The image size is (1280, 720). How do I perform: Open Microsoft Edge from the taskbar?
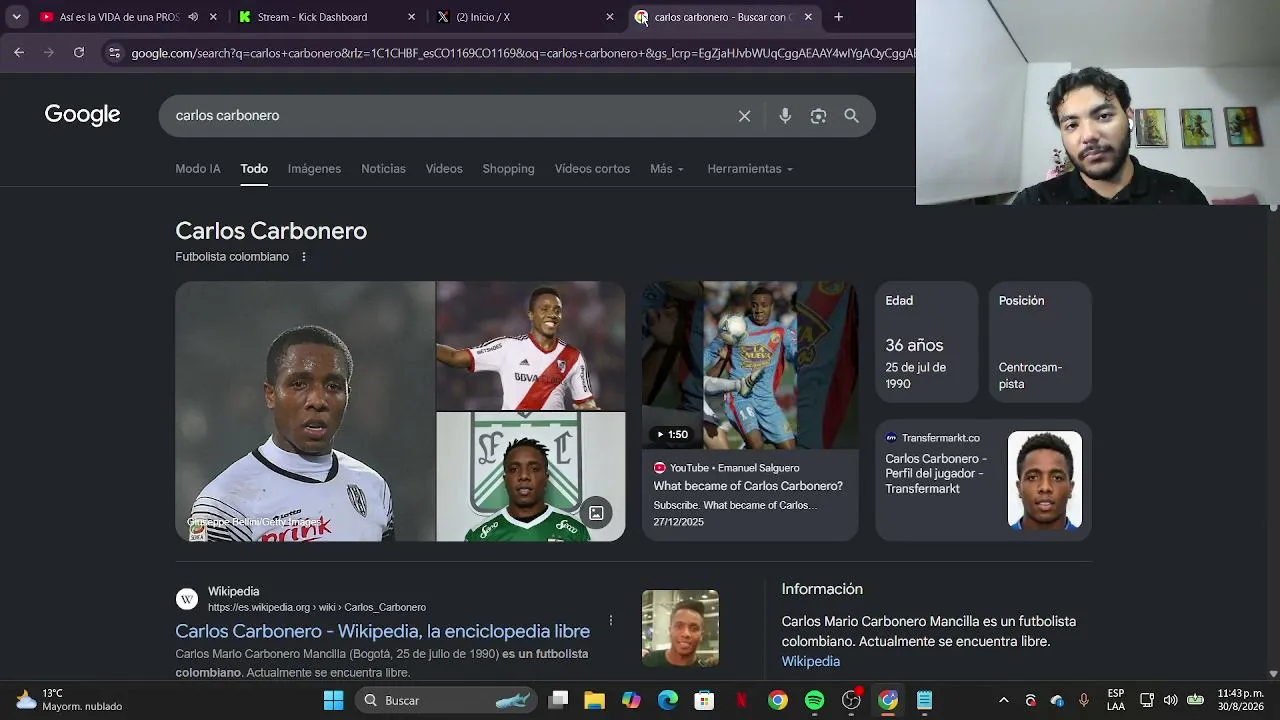pyautogui.click(x=667, y=700)
